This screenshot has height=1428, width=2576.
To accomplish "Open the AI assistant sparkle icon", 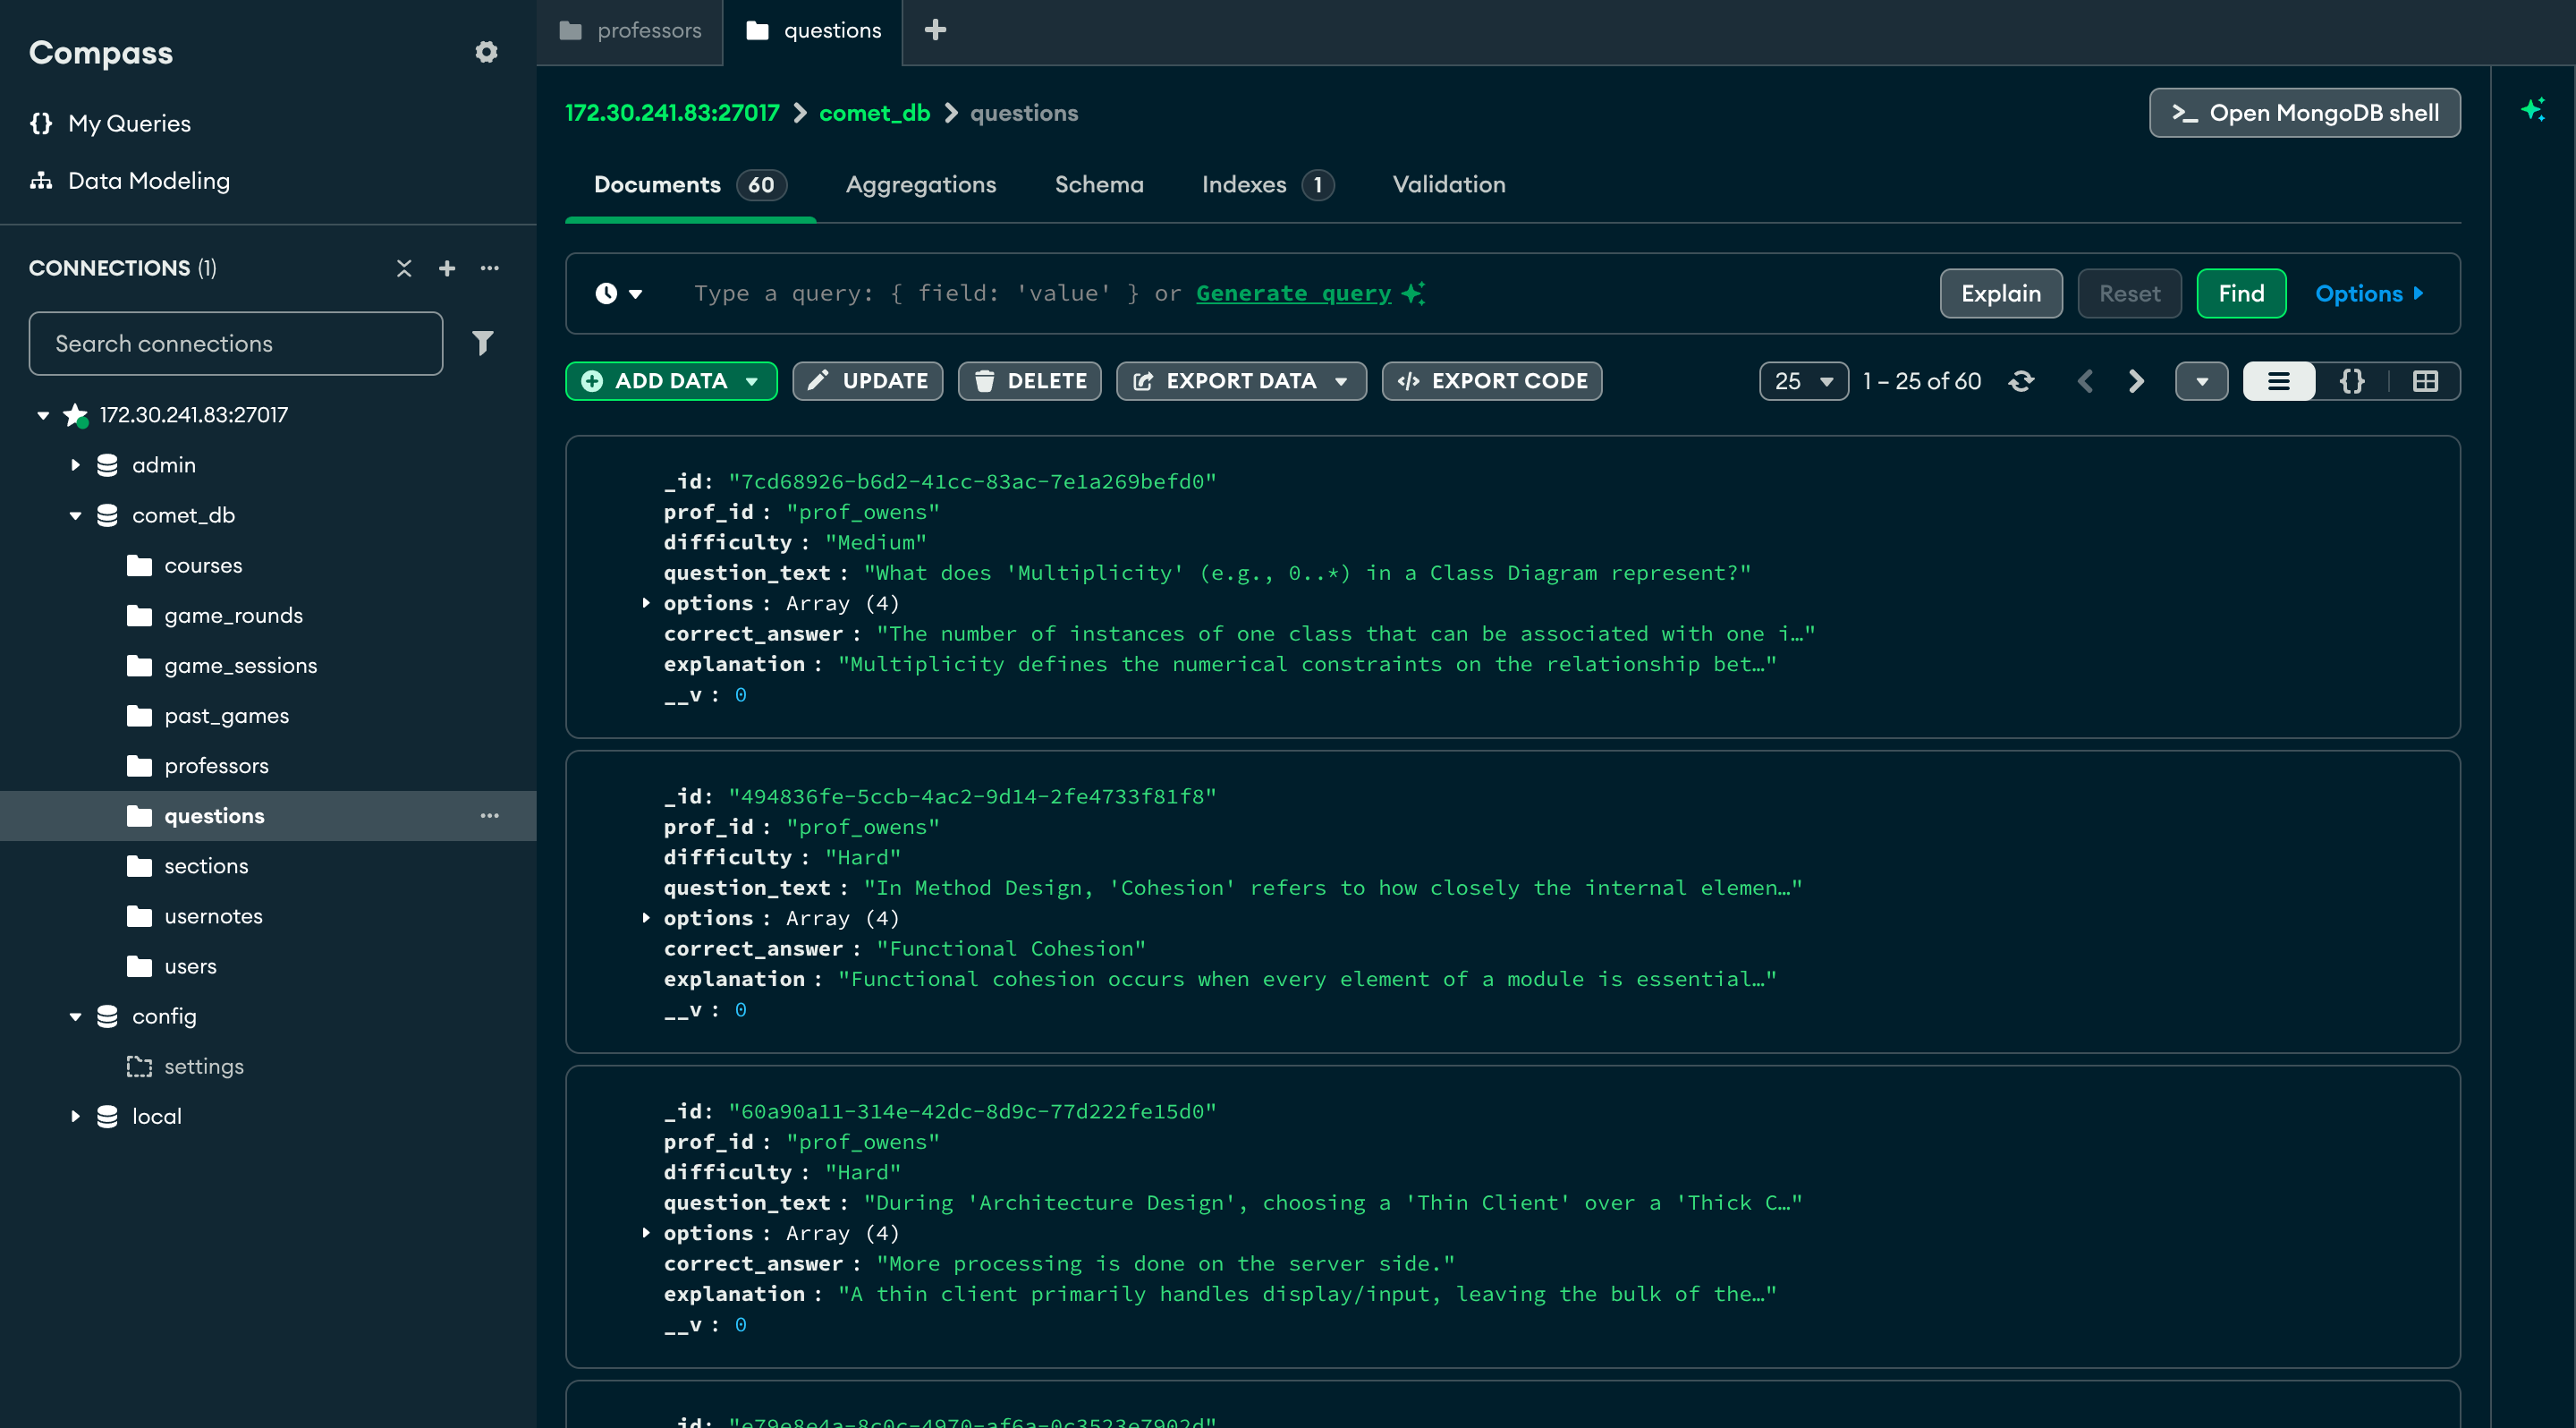I will (2532, 110).
